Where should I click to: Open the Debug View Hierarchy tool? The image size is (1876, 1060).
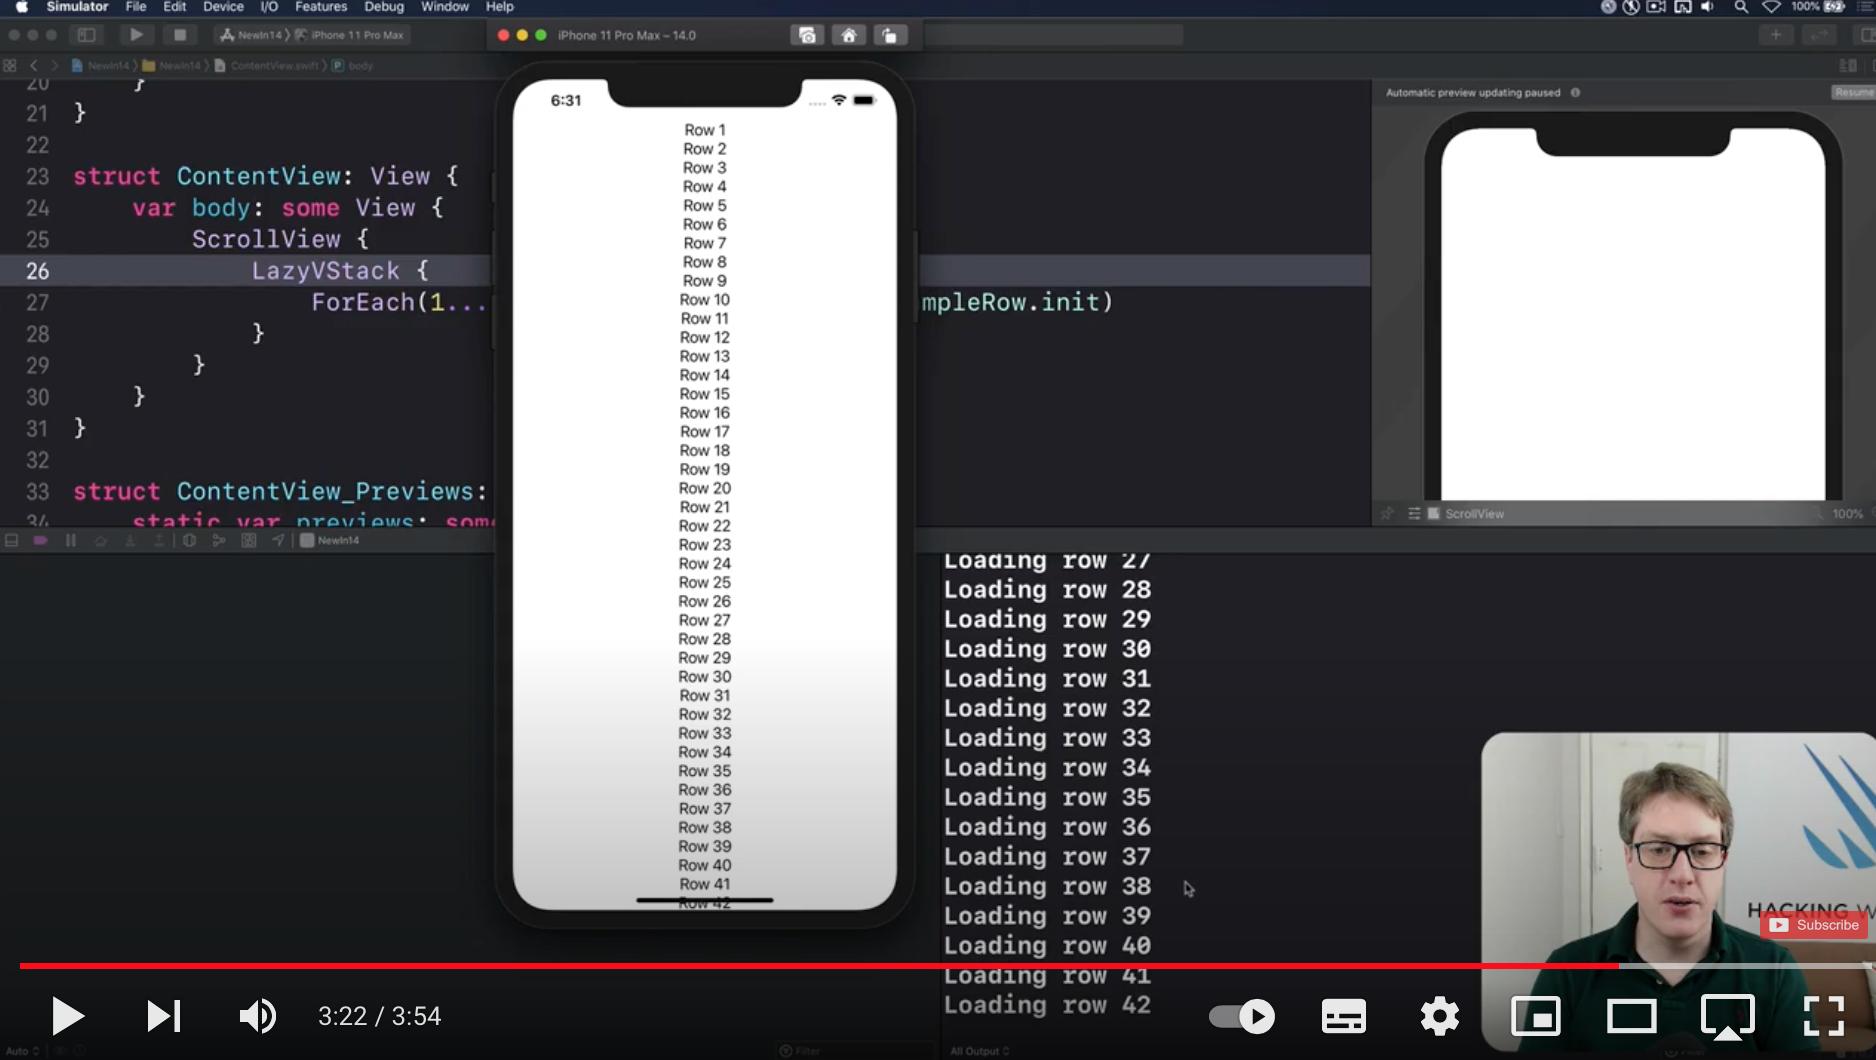coord(189,541)
